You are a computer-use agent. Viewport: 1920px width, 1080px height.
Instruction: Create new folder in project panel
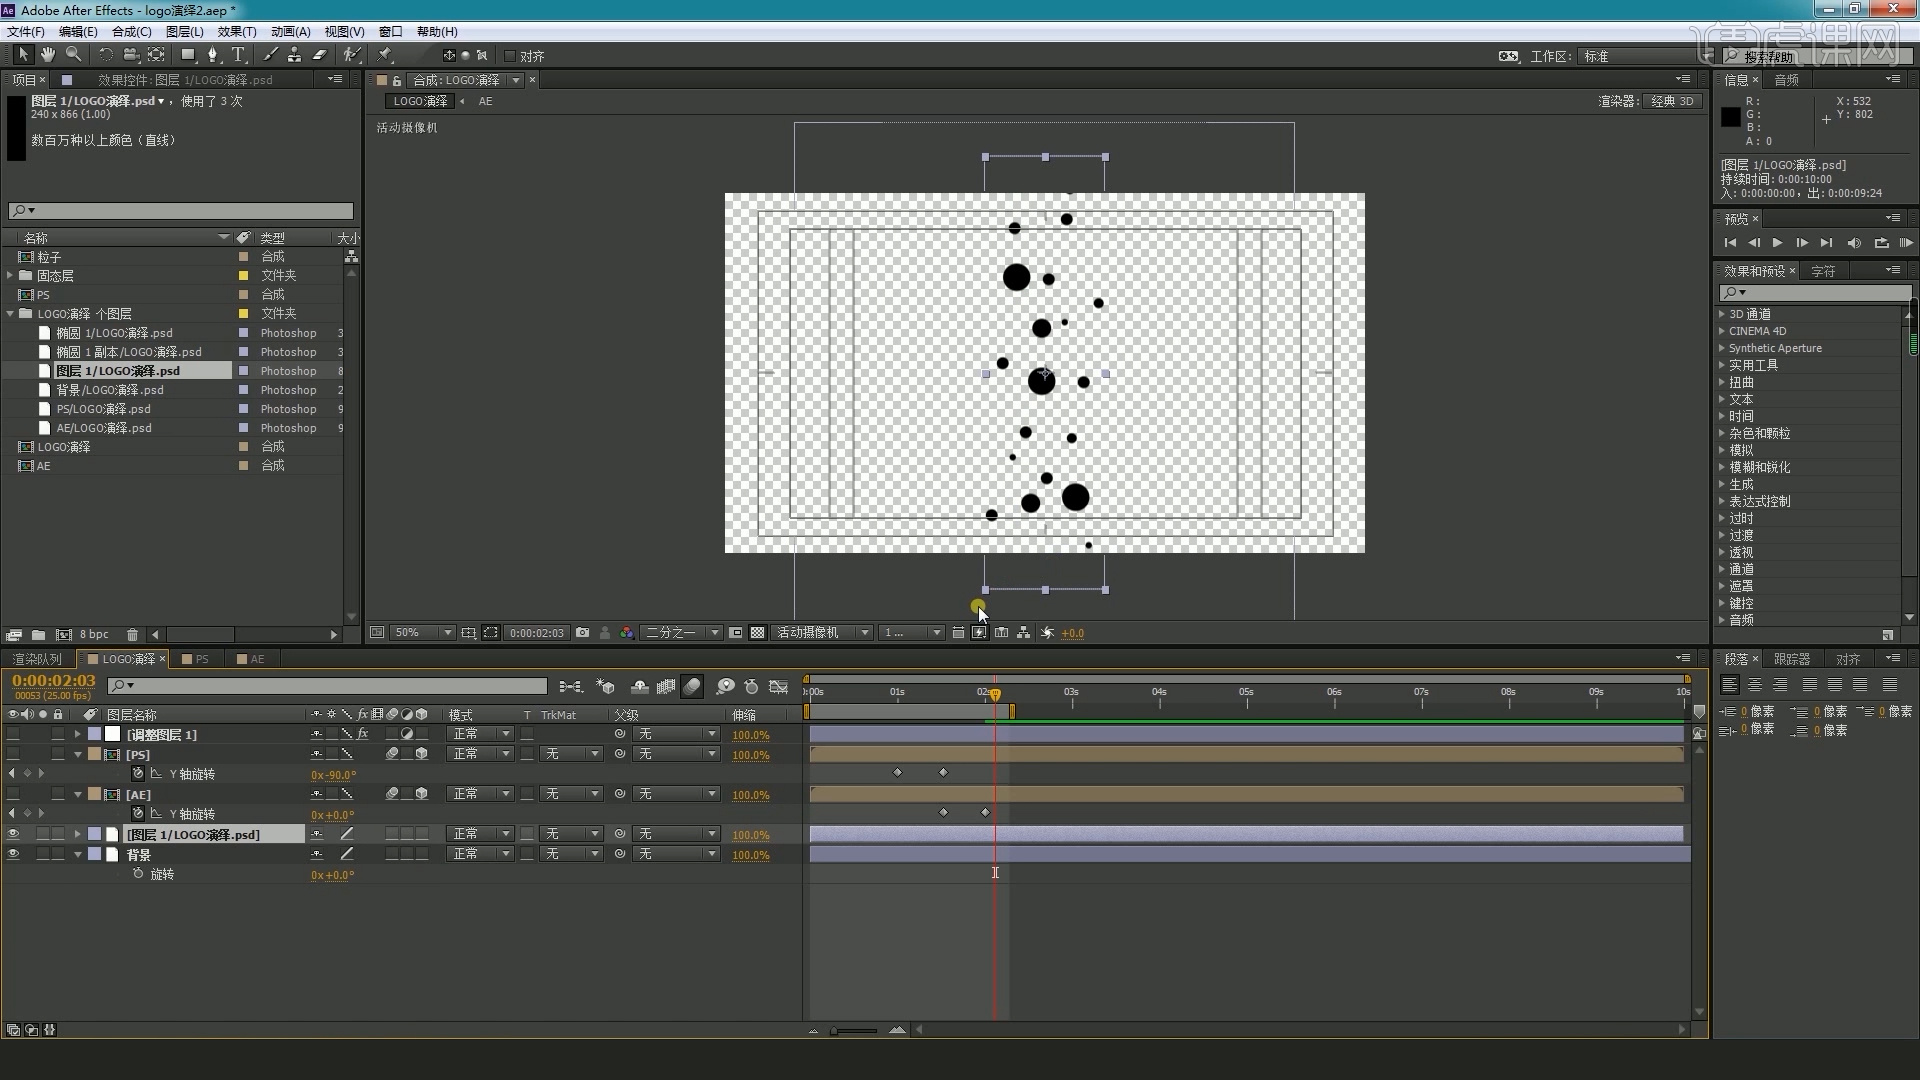coord(38,635)
